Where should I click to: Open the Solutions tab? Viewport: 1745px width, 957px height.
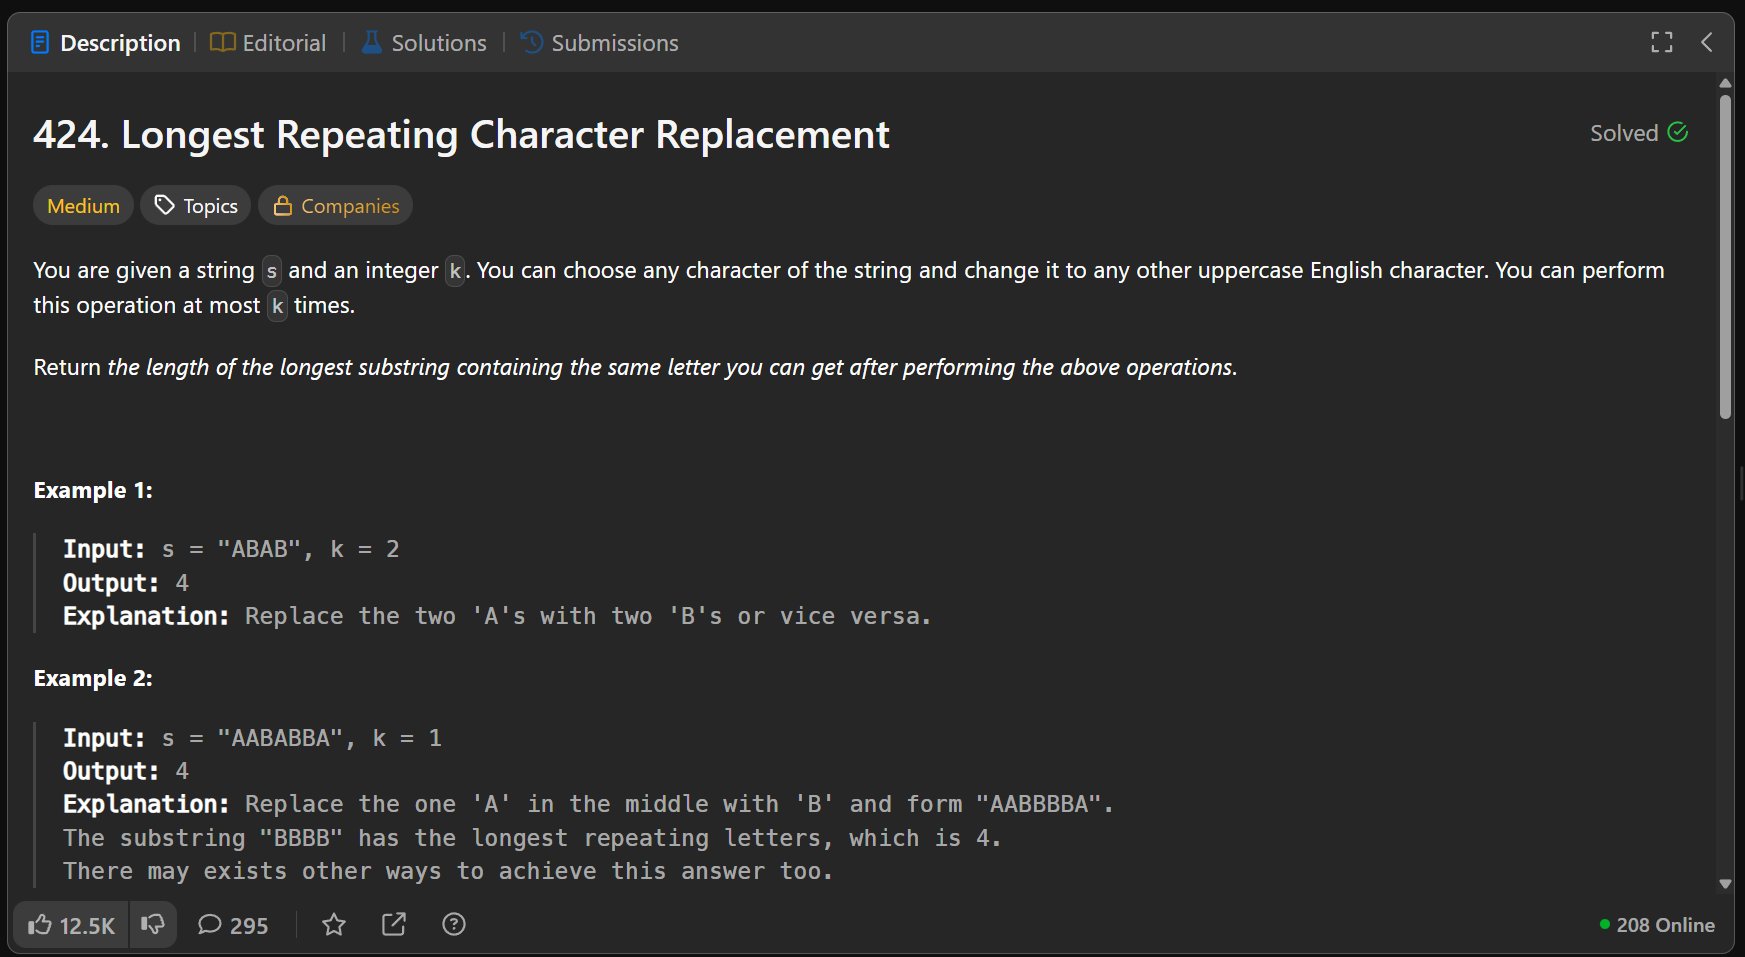tap(424, 43)
